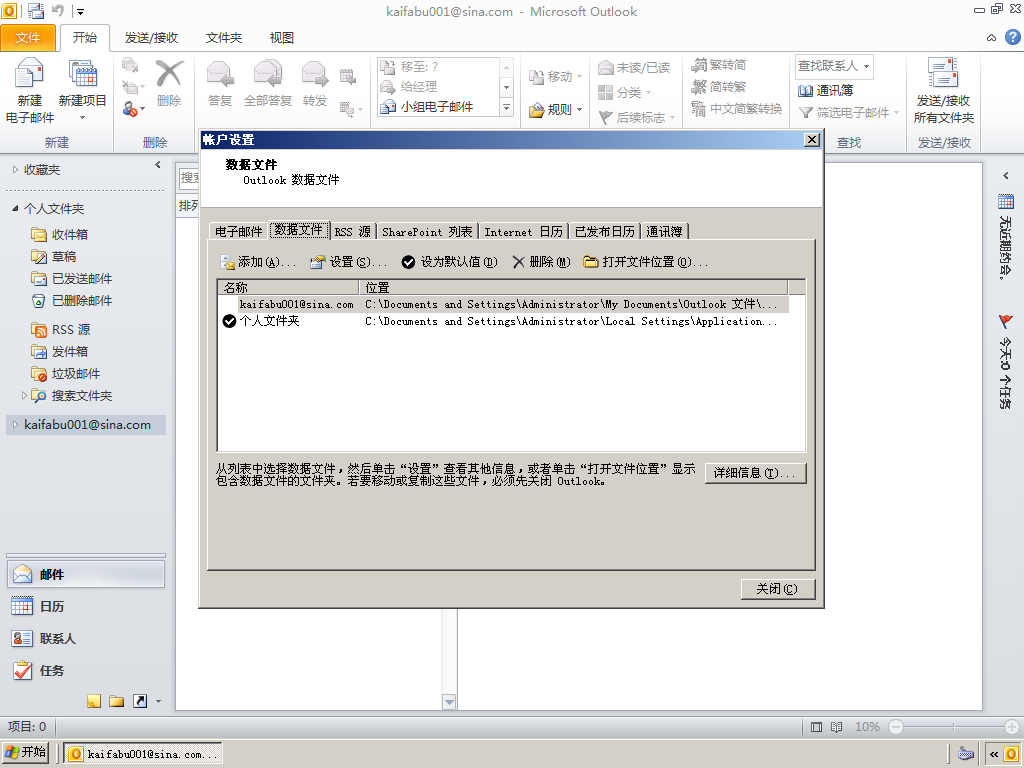Click the Forward (转发) icon
The height and width of the screenshot is (768, 1024).
315,73
